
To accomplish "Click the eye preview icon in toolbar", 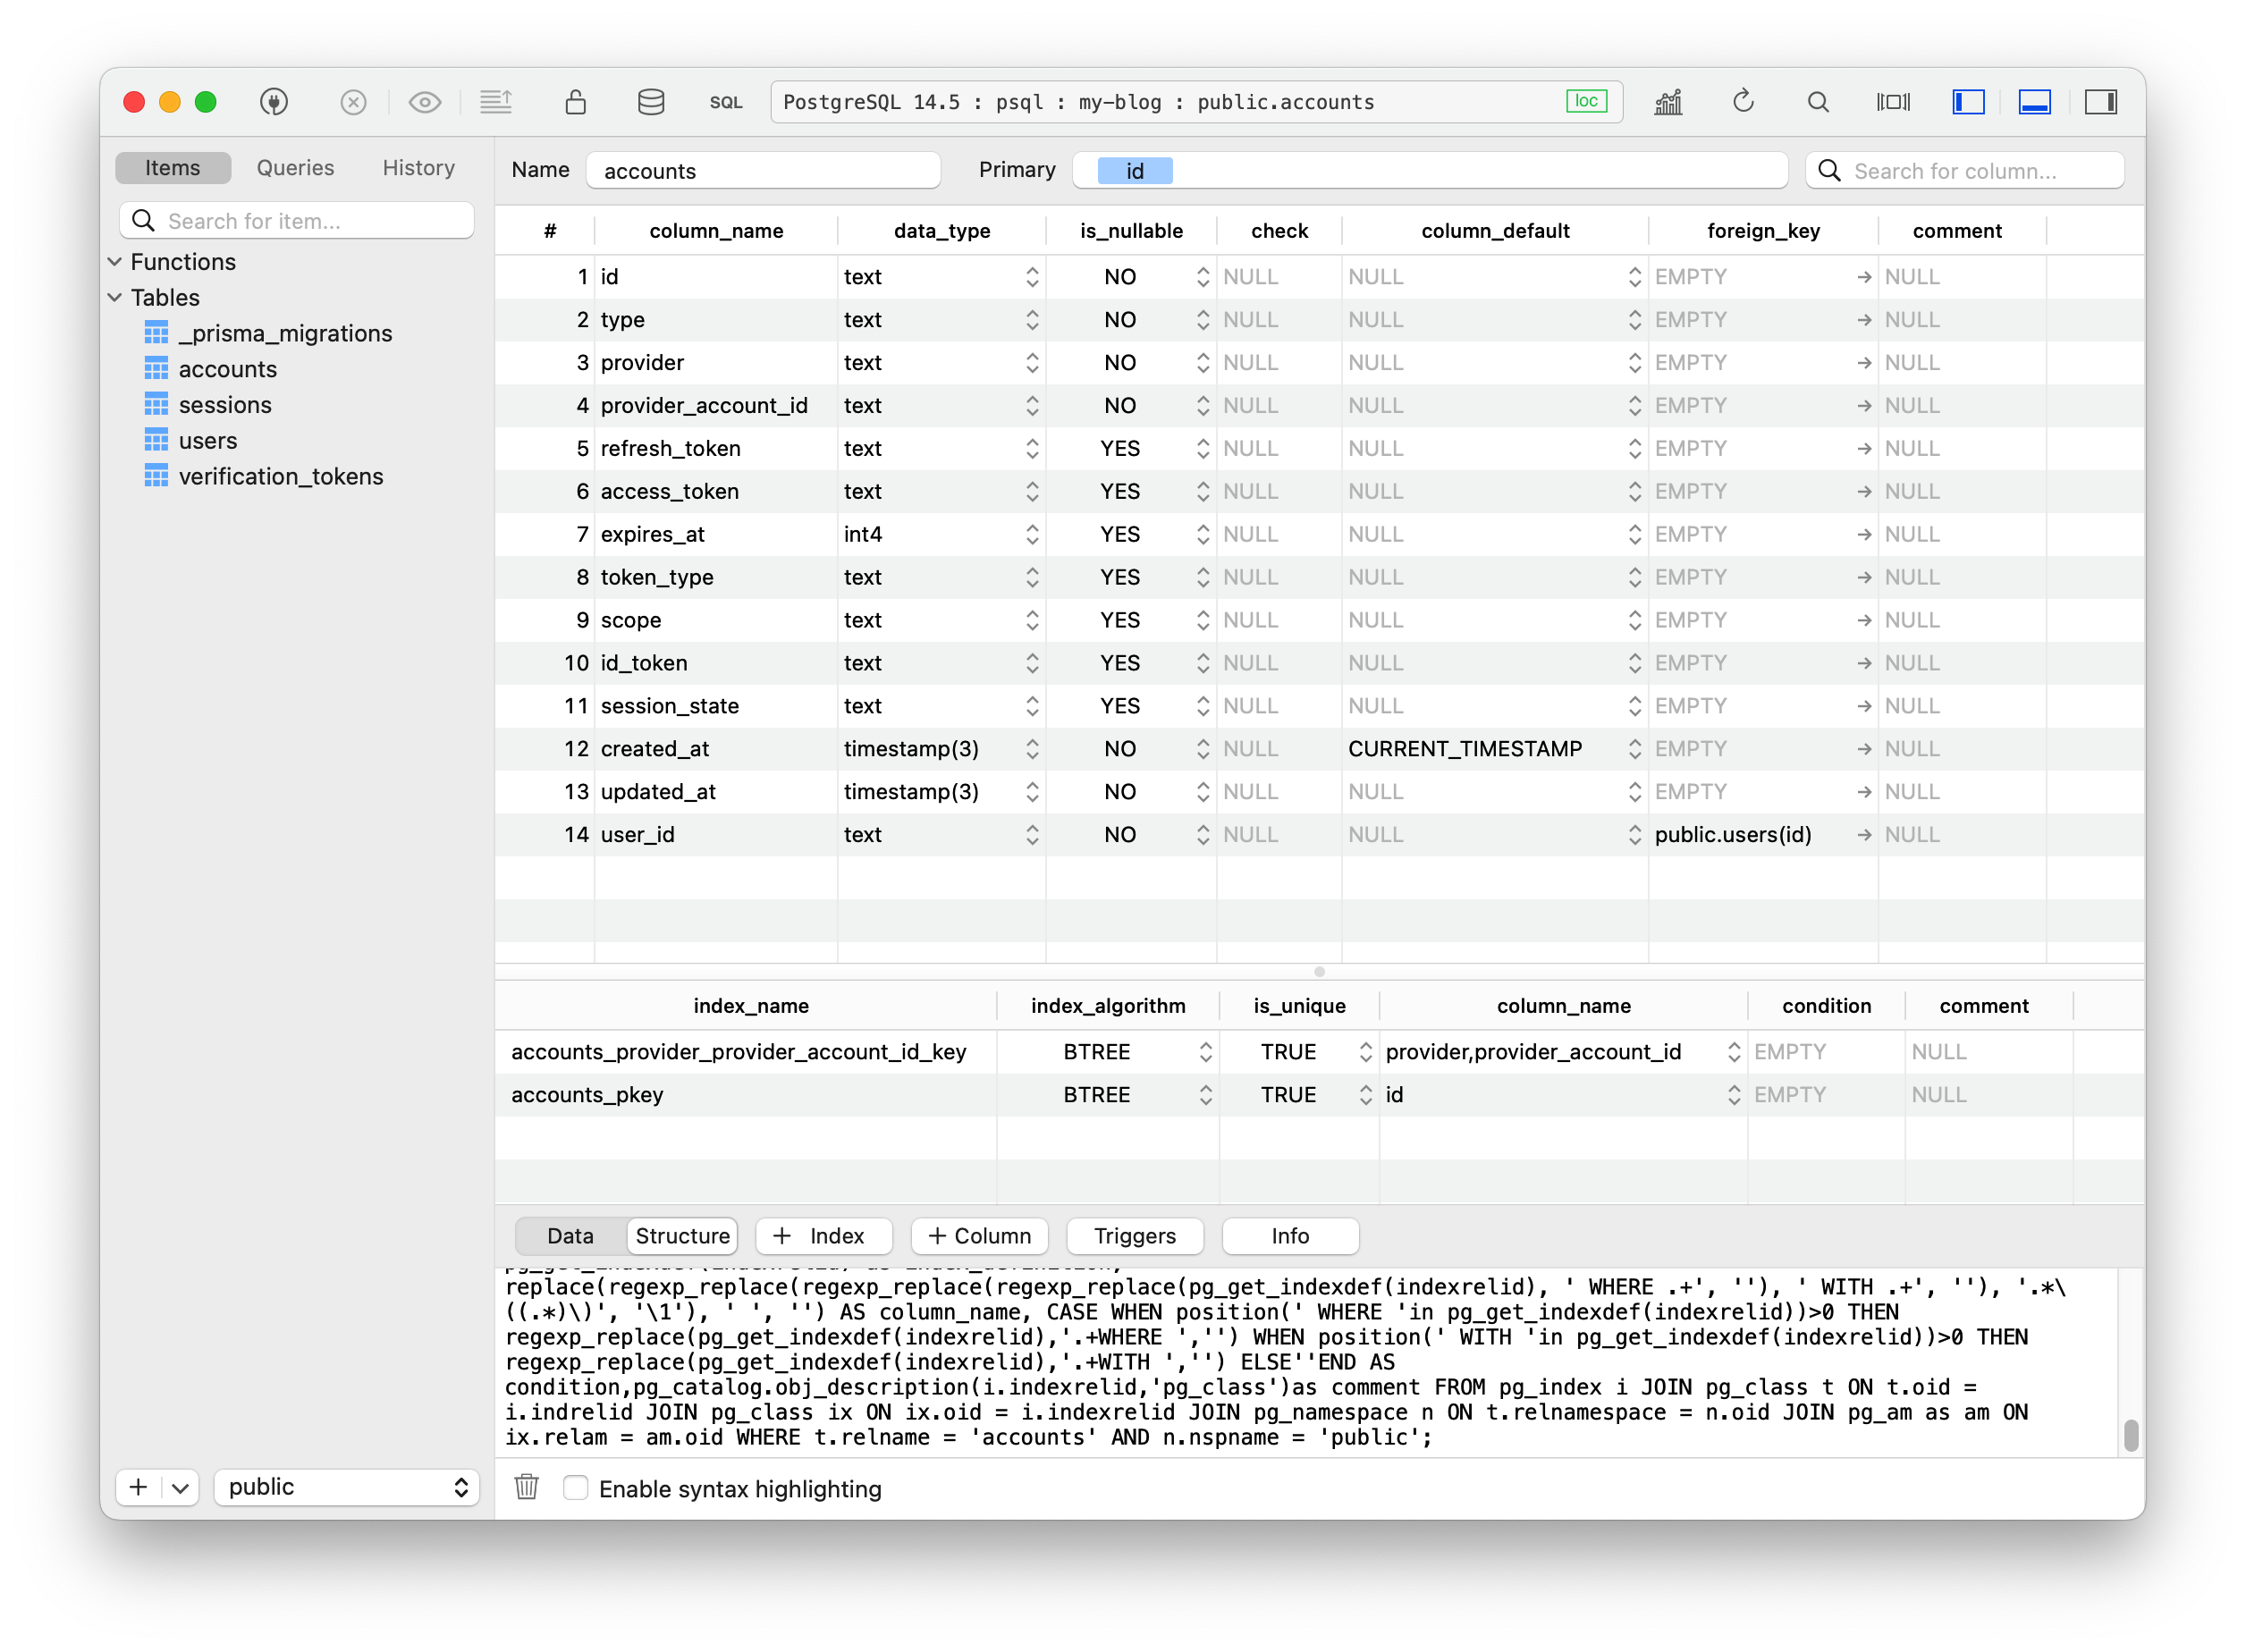I will coord(425,102).
